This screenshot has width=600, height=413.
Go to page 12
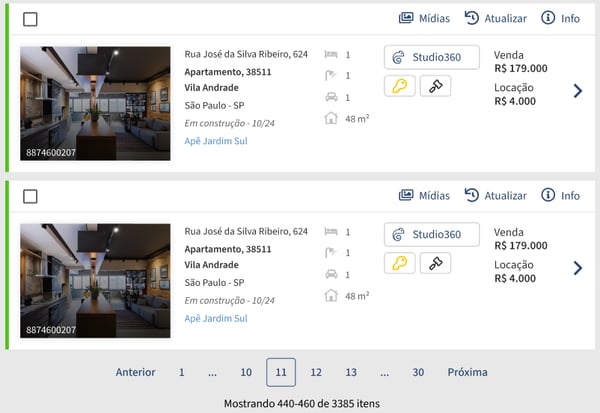tap(316, 372)
